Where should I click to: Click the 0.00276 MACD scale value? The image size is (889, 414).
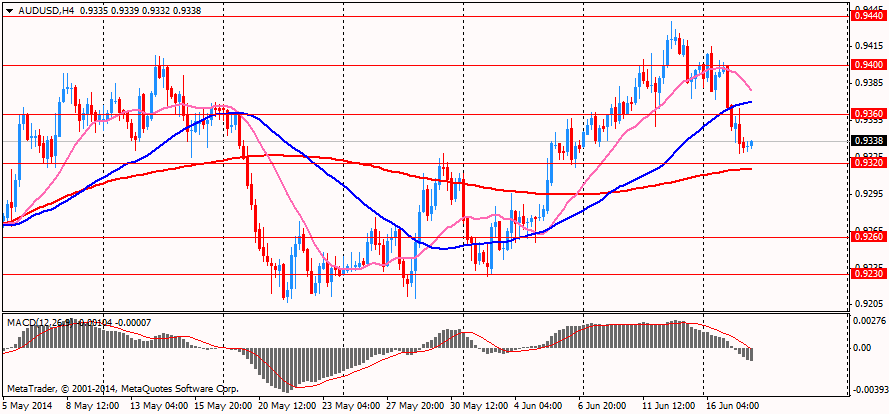pyautogui.click(x=870, y=320)
